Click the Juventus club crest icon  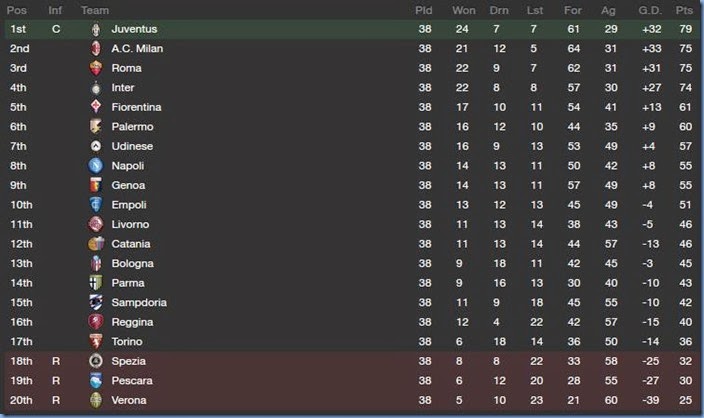click(x=96, y=29)
